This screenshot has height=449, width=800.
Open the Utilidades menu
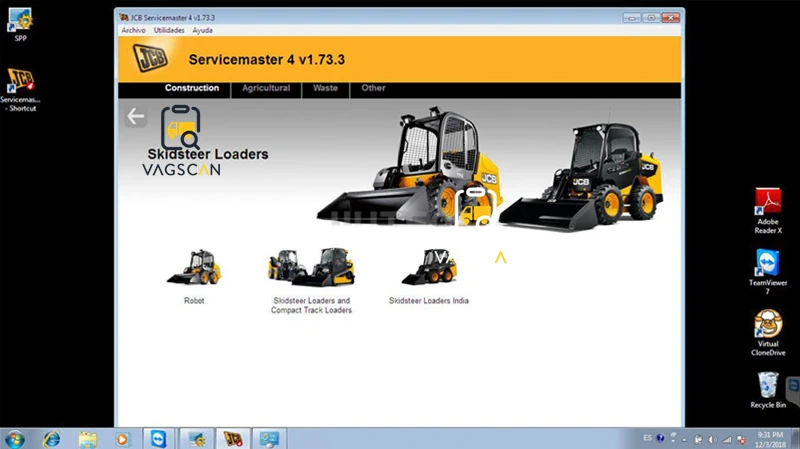coord(169,30)
